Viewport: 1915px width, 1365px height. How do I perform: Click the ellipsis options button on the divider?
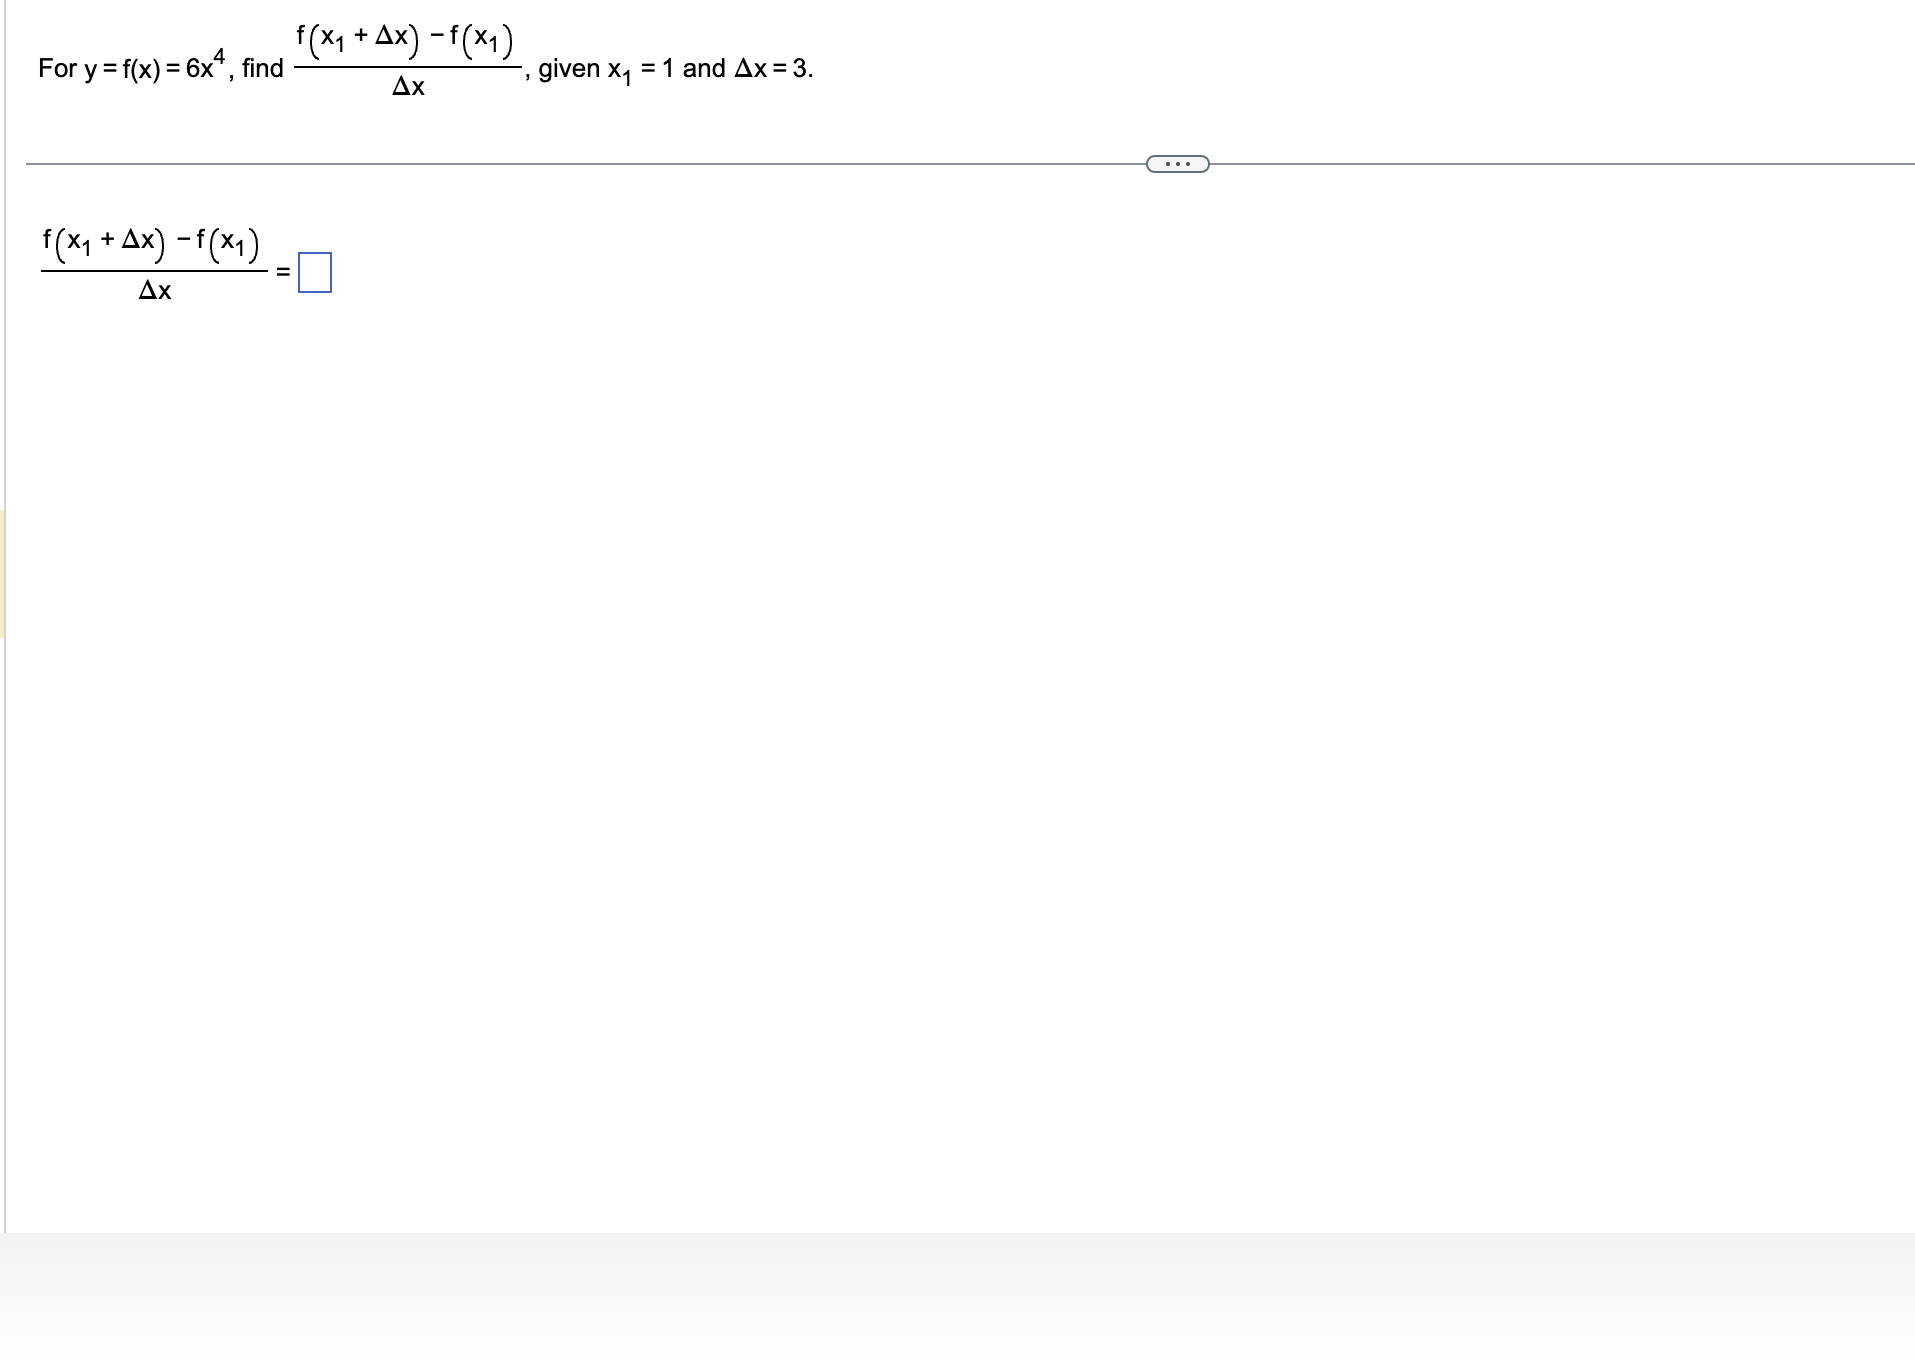(1178, 162)
